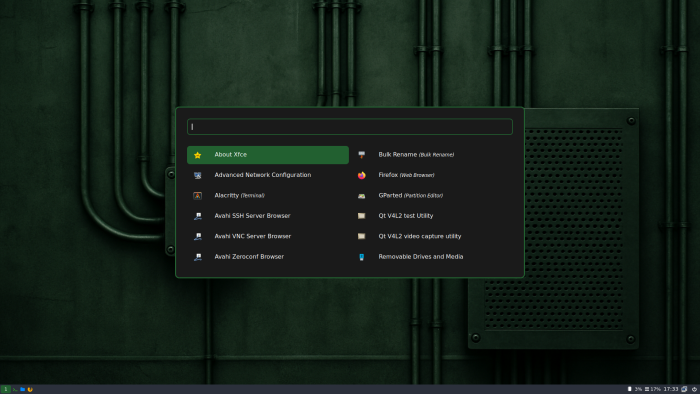Open terminal icon in bottom panel
The height and width of the screenshot is (394, 700).
coord(15,390)
